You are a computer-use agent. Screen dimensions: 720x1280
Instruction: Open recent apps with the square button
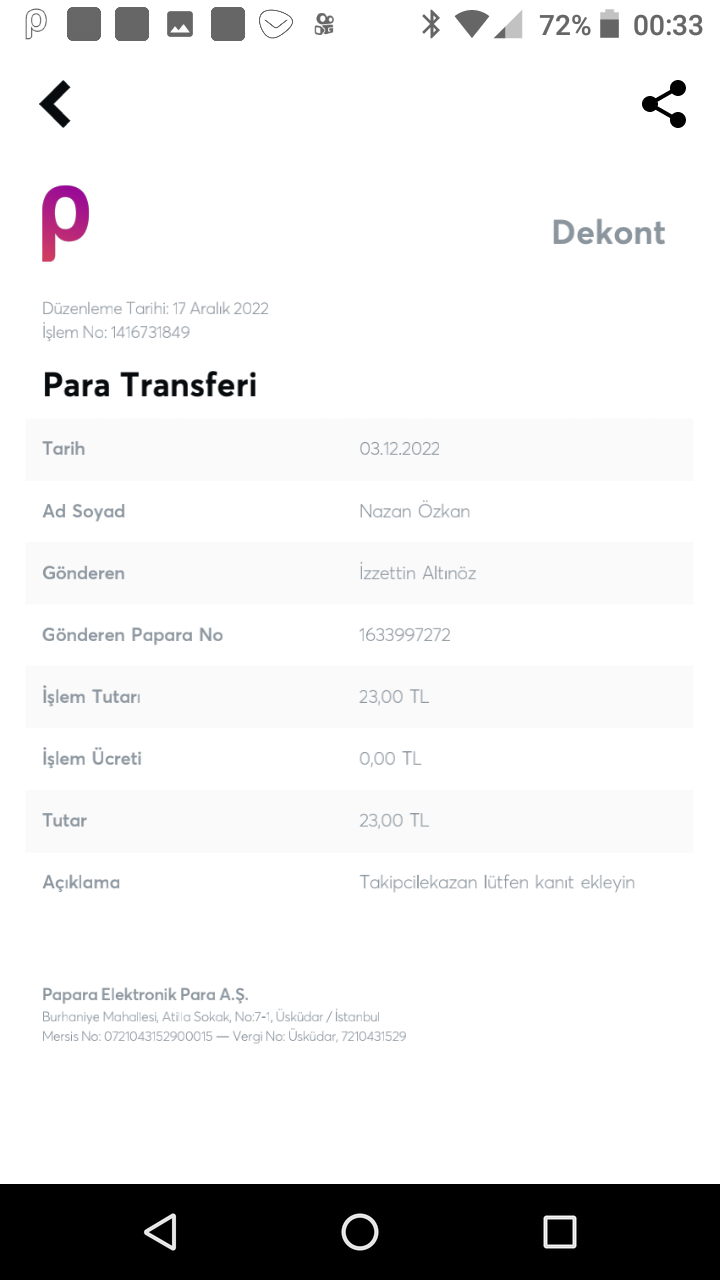560,1232
